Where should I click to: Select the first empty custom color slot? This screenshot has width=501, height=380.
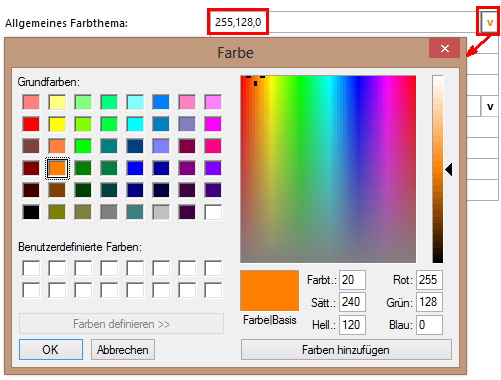click(x=31, y=268)
